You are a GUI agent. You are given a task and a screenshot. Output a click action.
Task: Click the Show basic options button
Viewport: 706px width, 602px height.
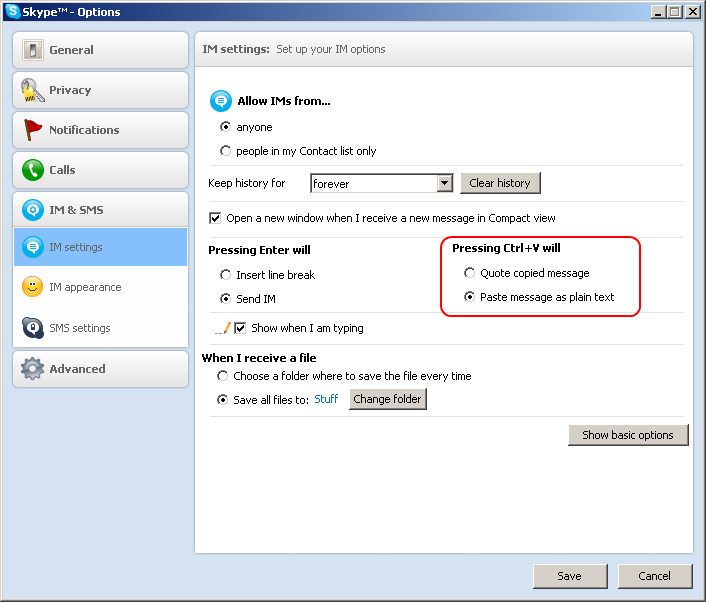point(628,435)
